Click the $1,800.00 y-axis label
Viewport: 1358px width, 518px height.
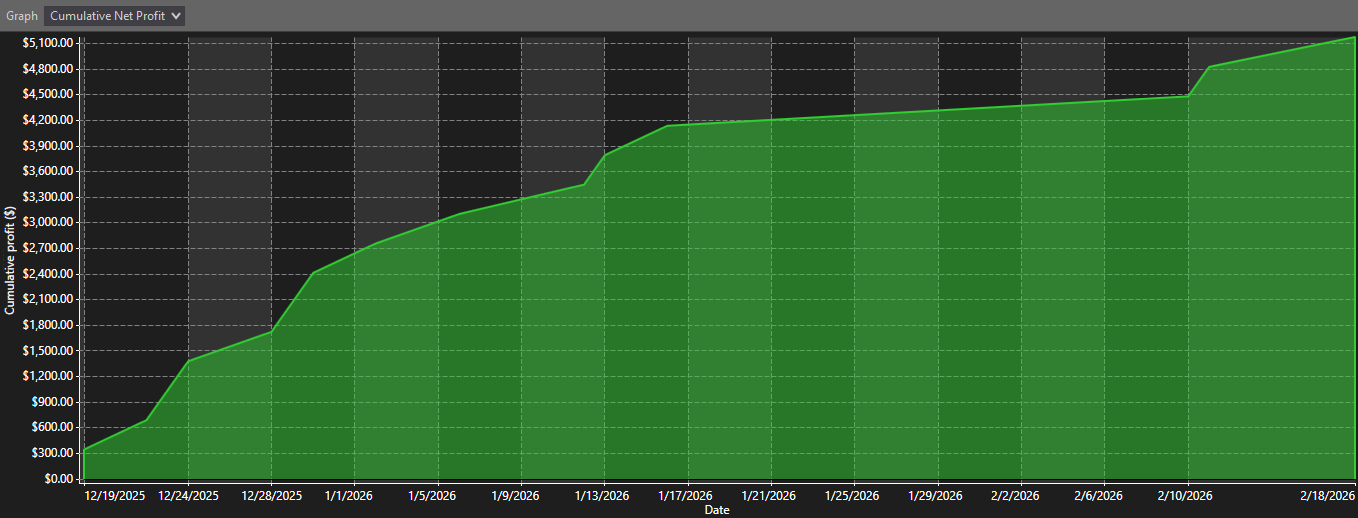48,325
